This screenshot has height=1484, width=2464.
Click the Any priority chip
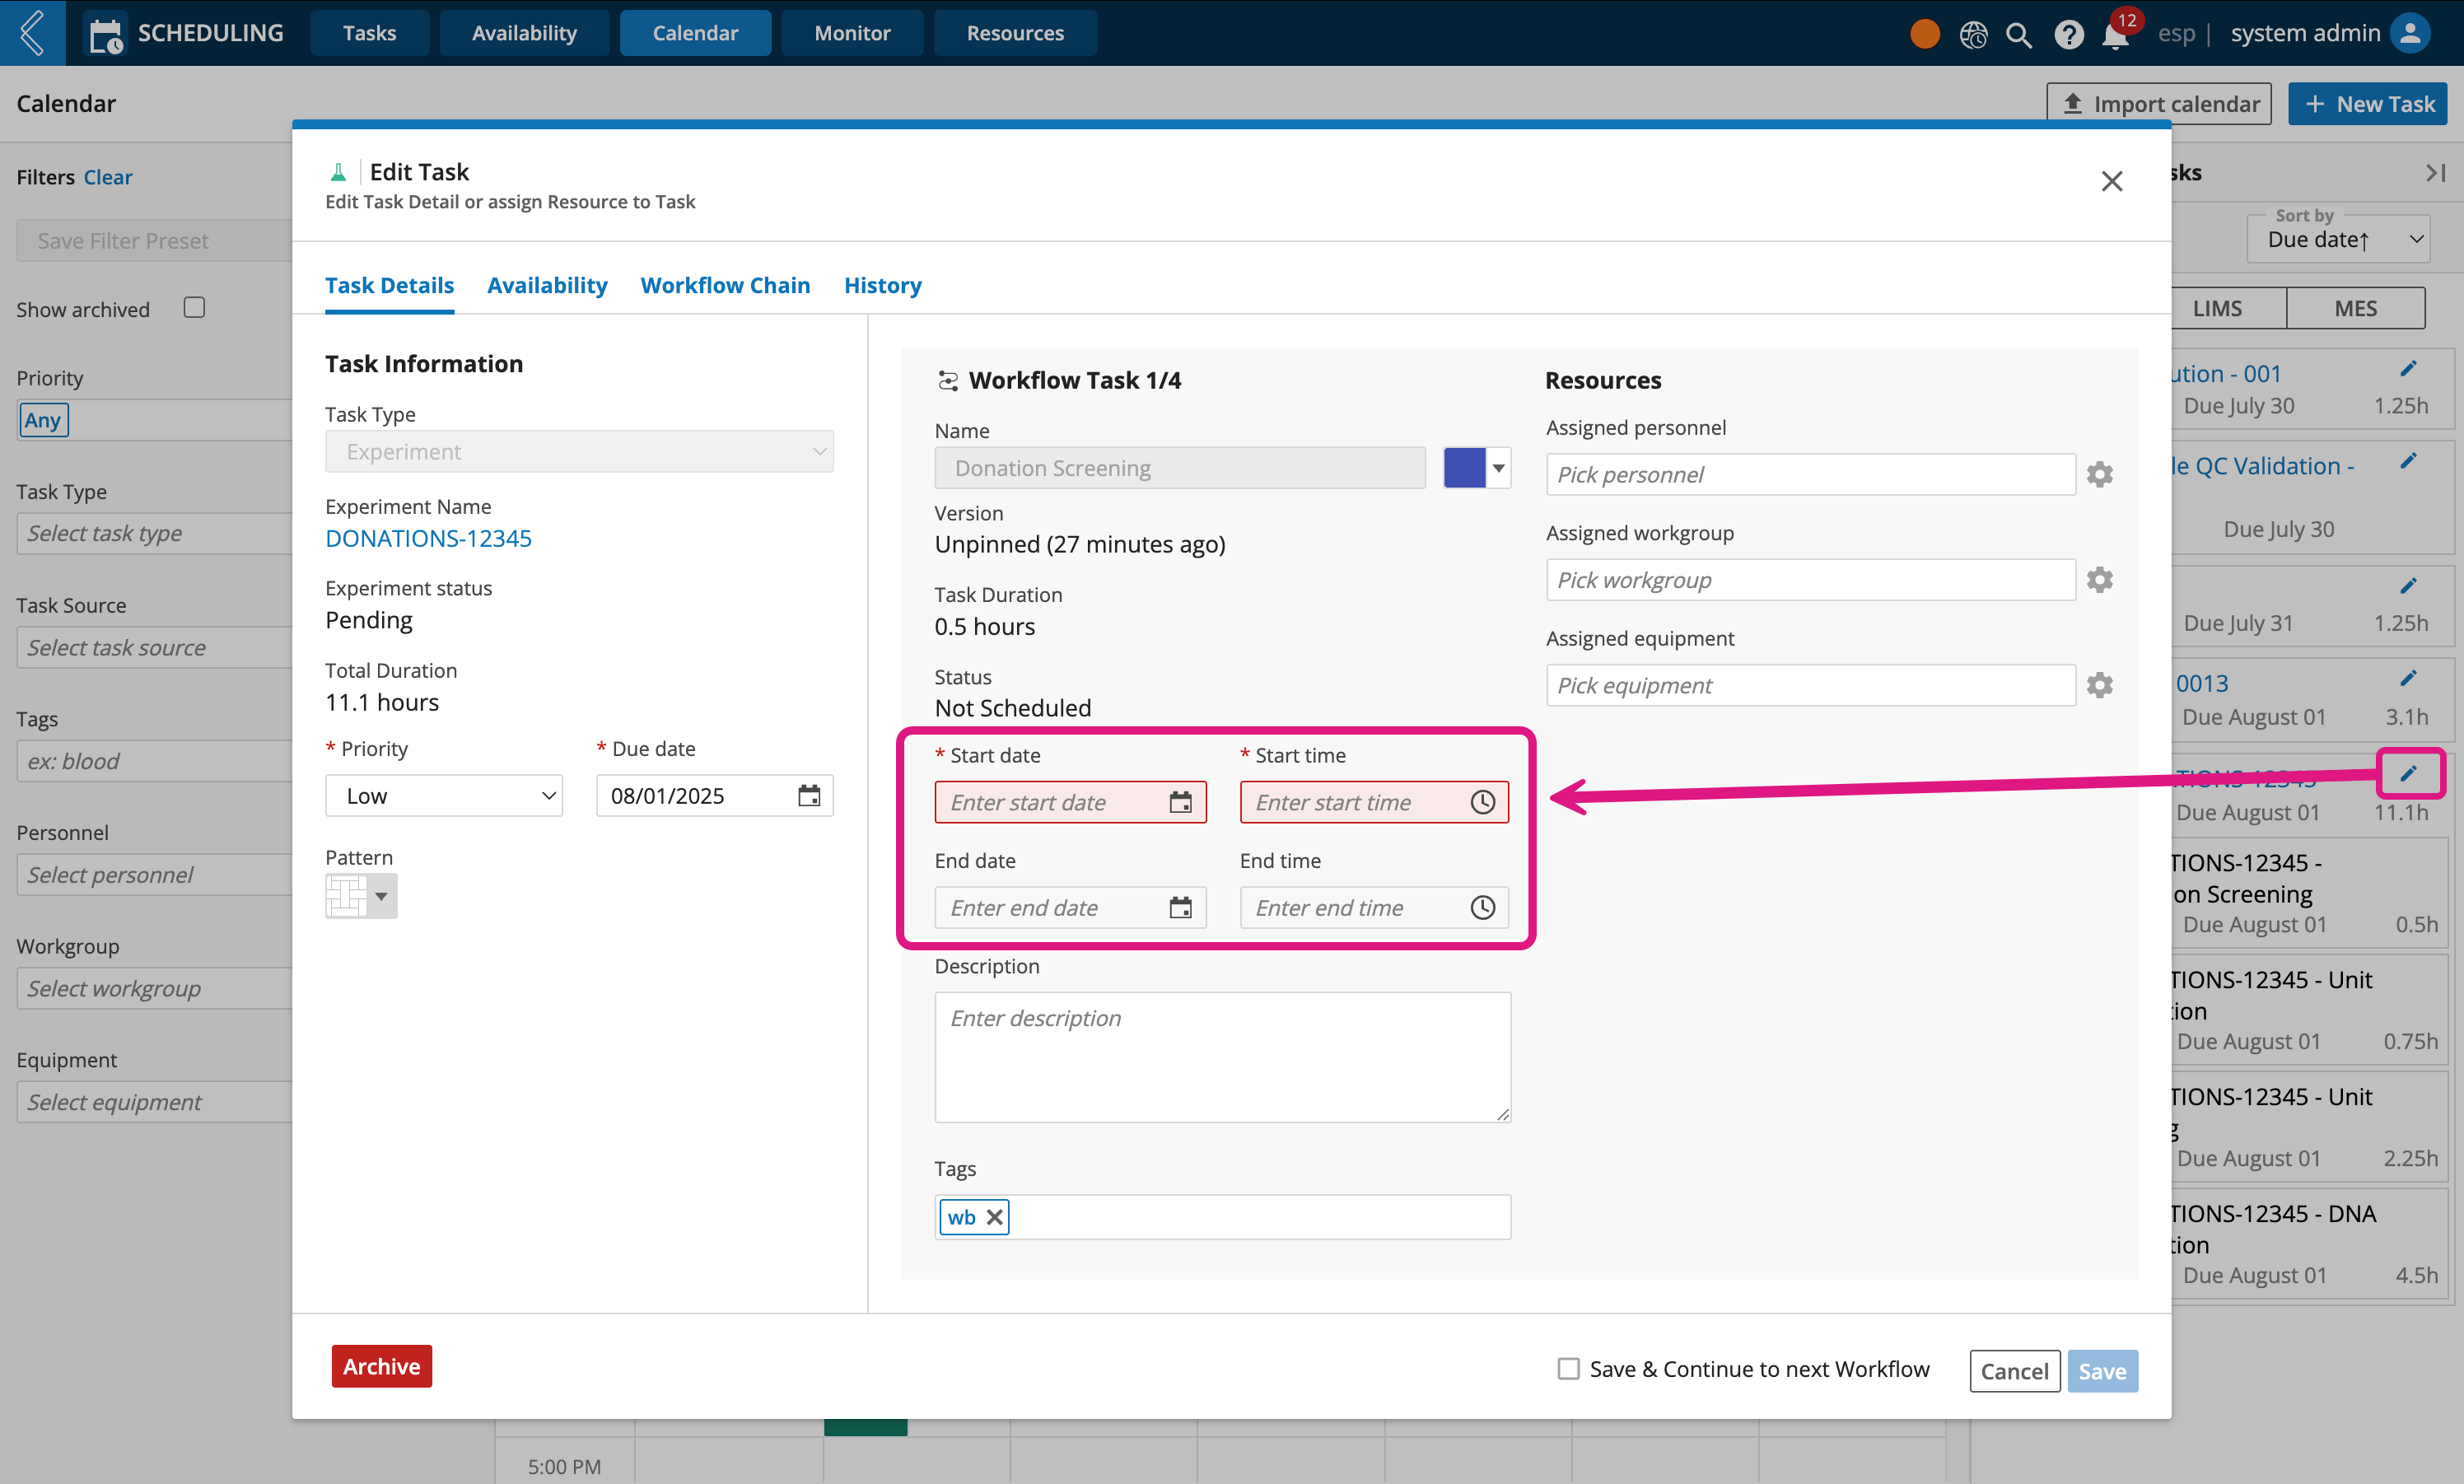tap(43, 420)
